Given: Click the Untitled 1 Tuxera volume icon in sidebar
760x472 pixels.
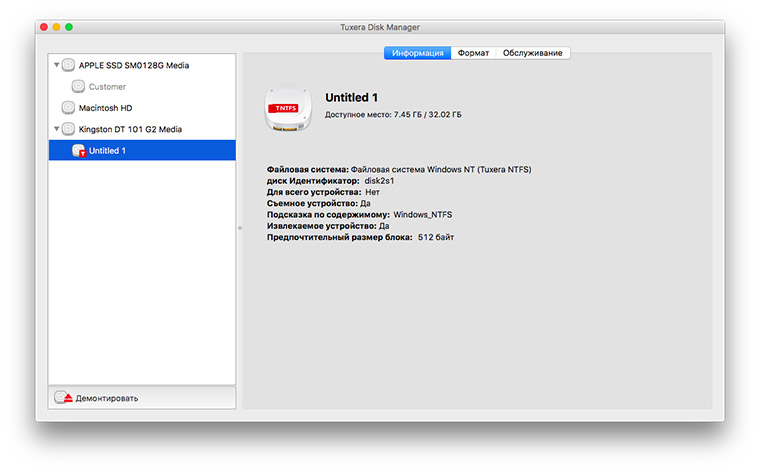Looking at the screenshot, I should click(79, 151).
